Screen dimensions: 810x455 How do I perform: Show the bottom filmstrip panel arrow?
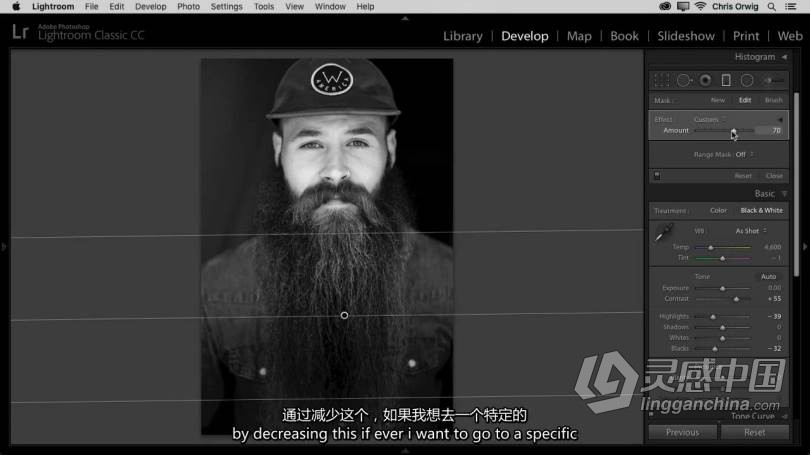click(405, 451)
